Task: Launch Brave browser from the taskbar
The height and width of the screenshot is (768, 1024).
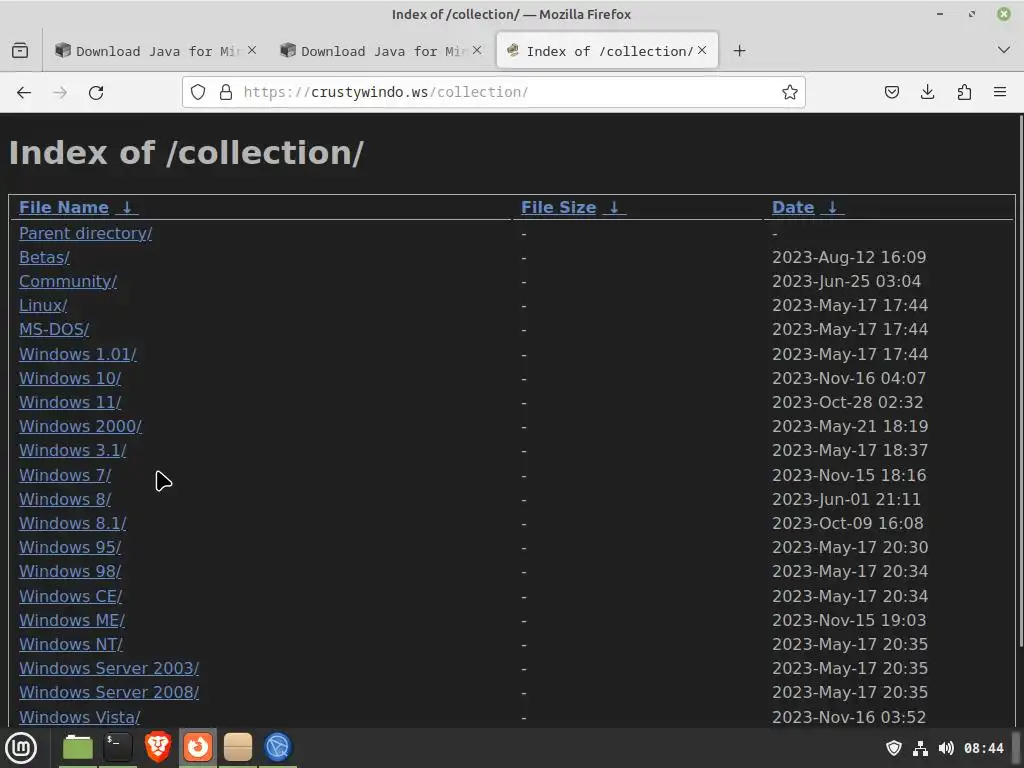Action: pos(158,748)
